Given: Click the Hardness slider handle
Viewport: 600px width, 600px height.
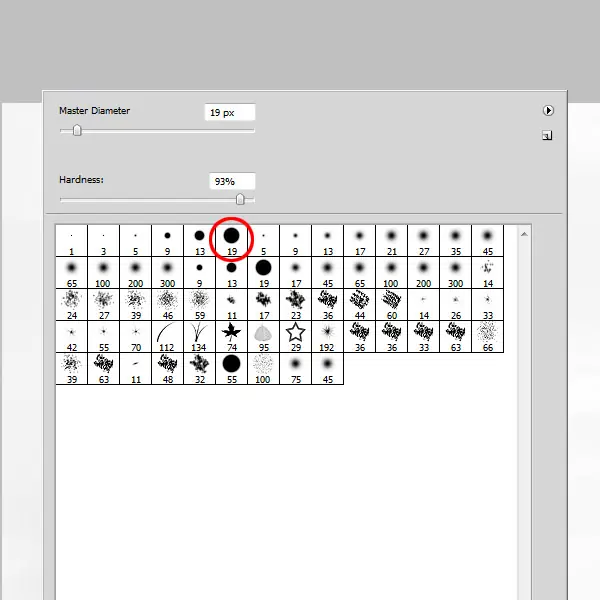Looking at the screenshot, I should 240,199.
